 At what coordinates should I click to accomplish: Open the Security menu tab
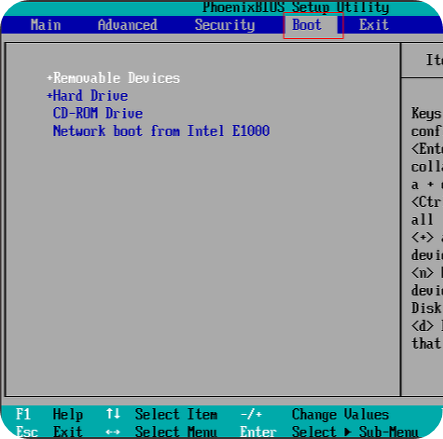(x=225, y=25)
